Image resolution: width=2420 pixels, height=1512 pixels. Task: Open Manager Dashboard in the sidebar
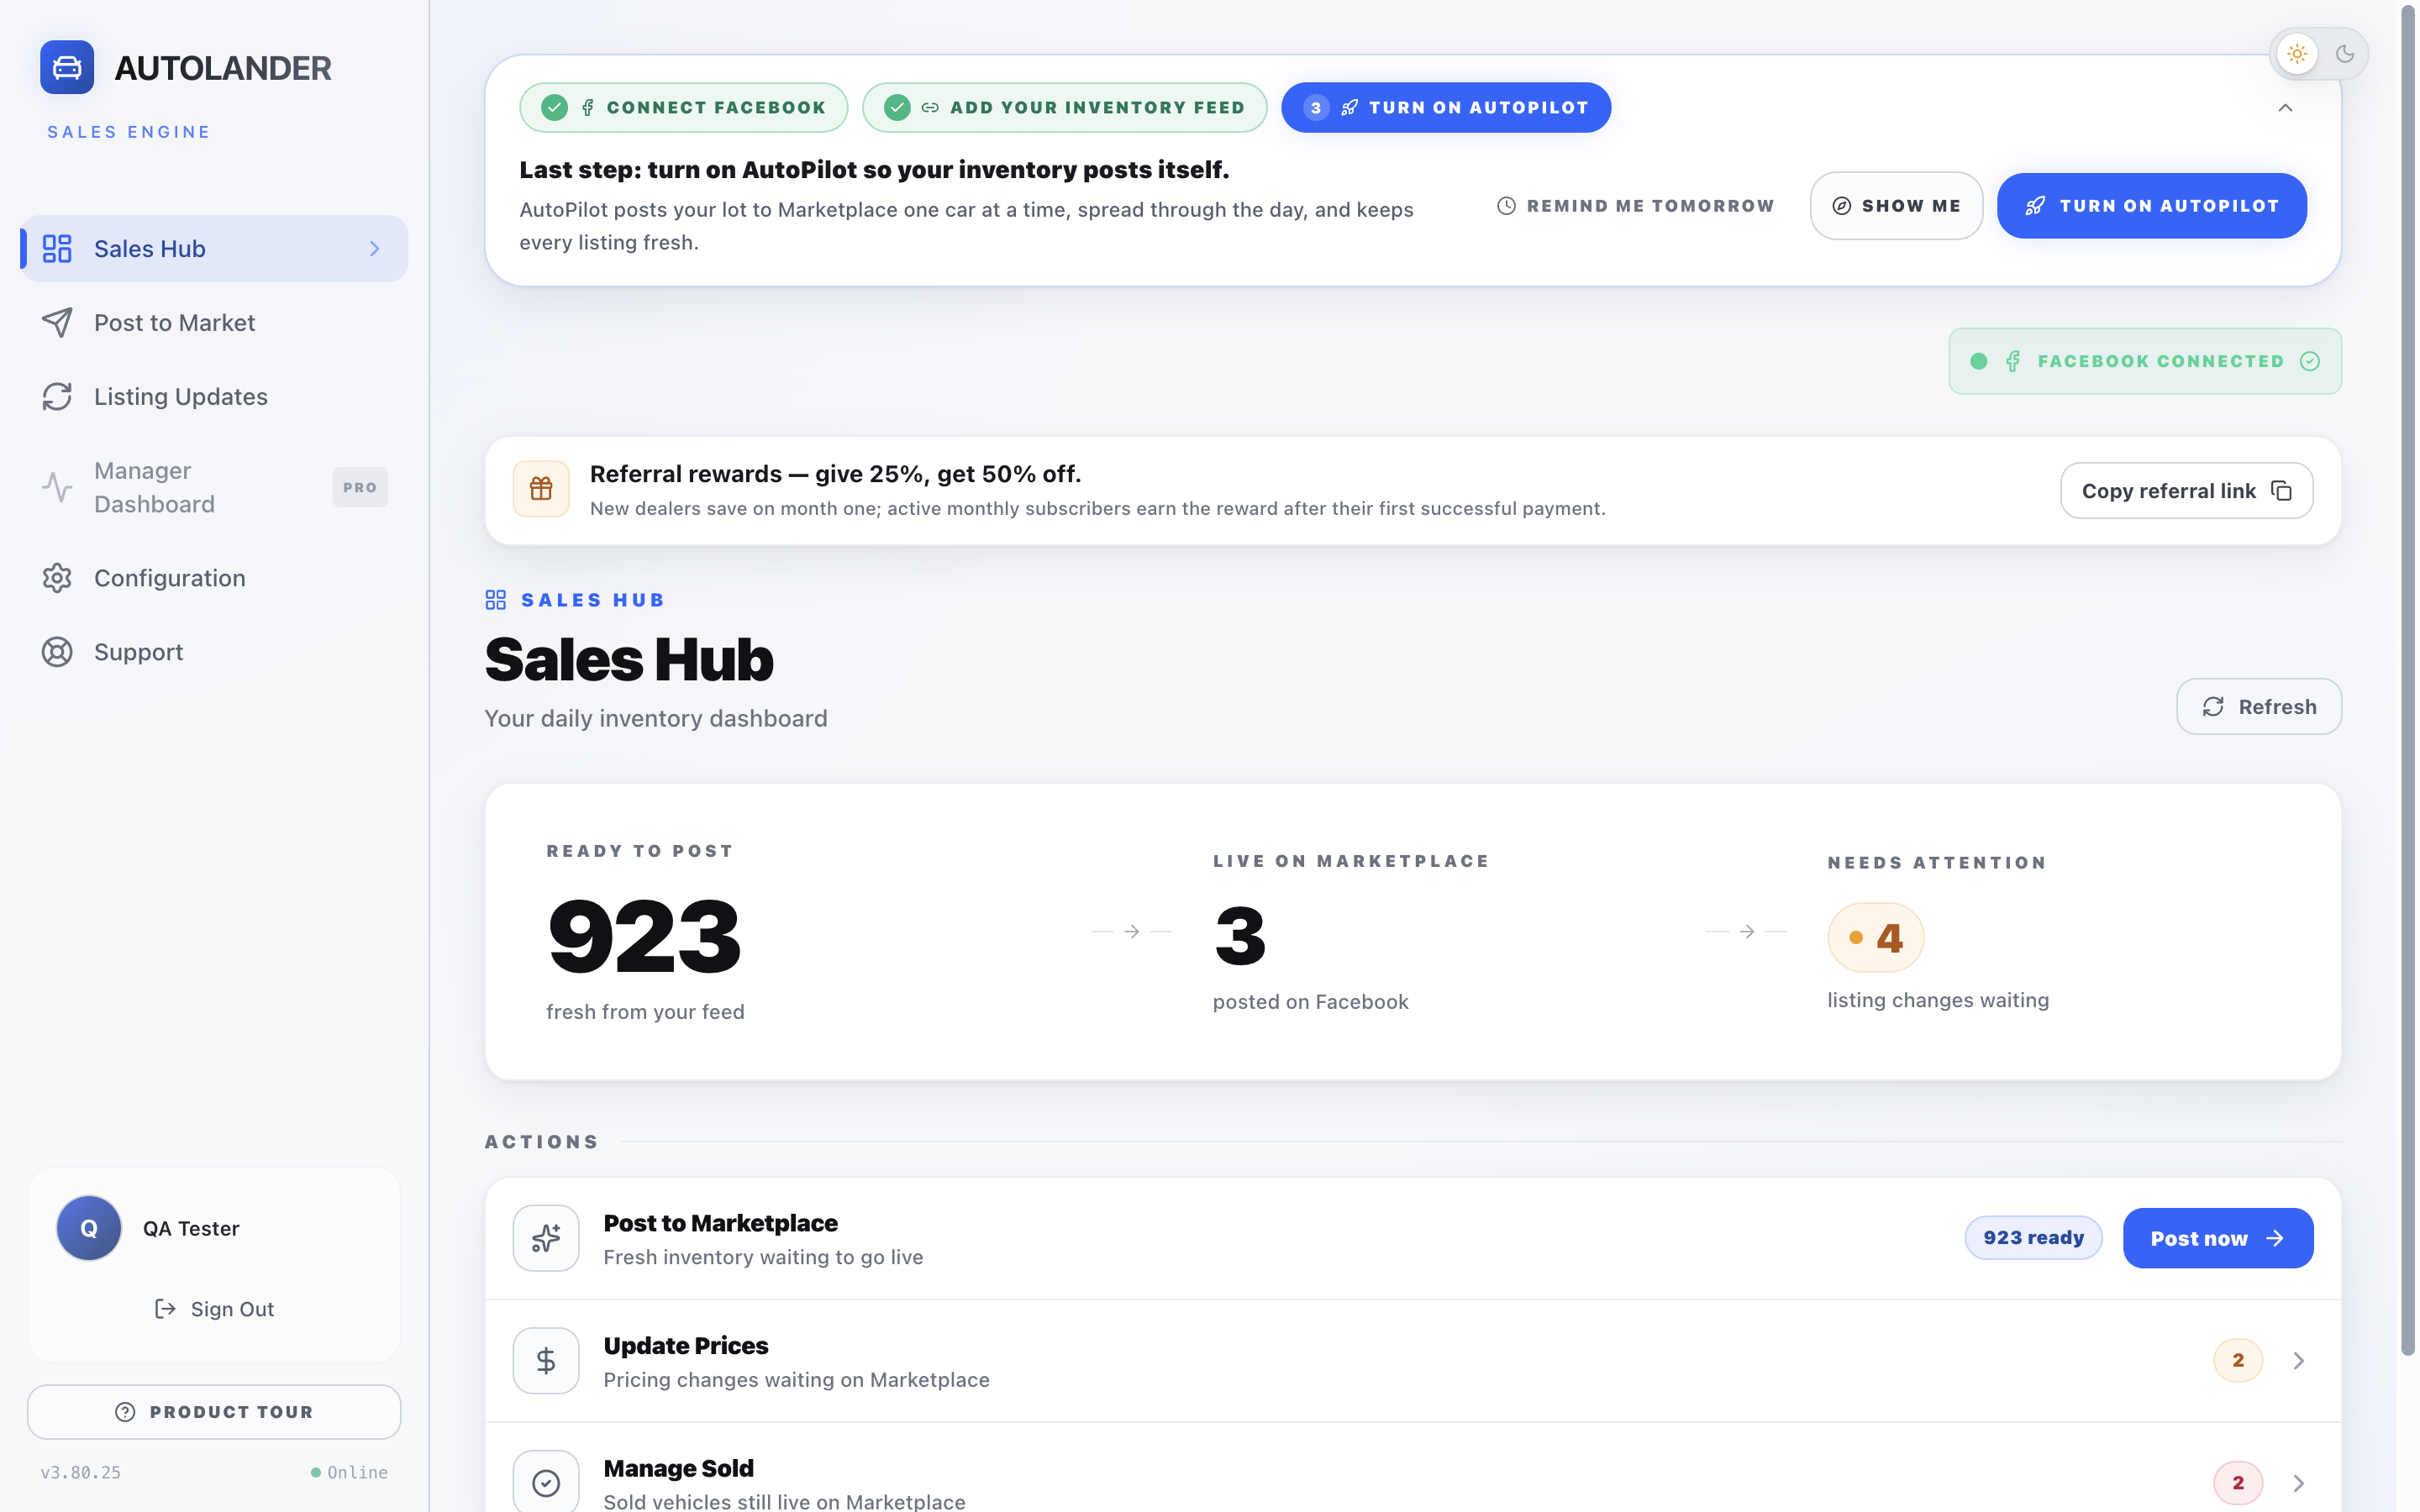214,487
